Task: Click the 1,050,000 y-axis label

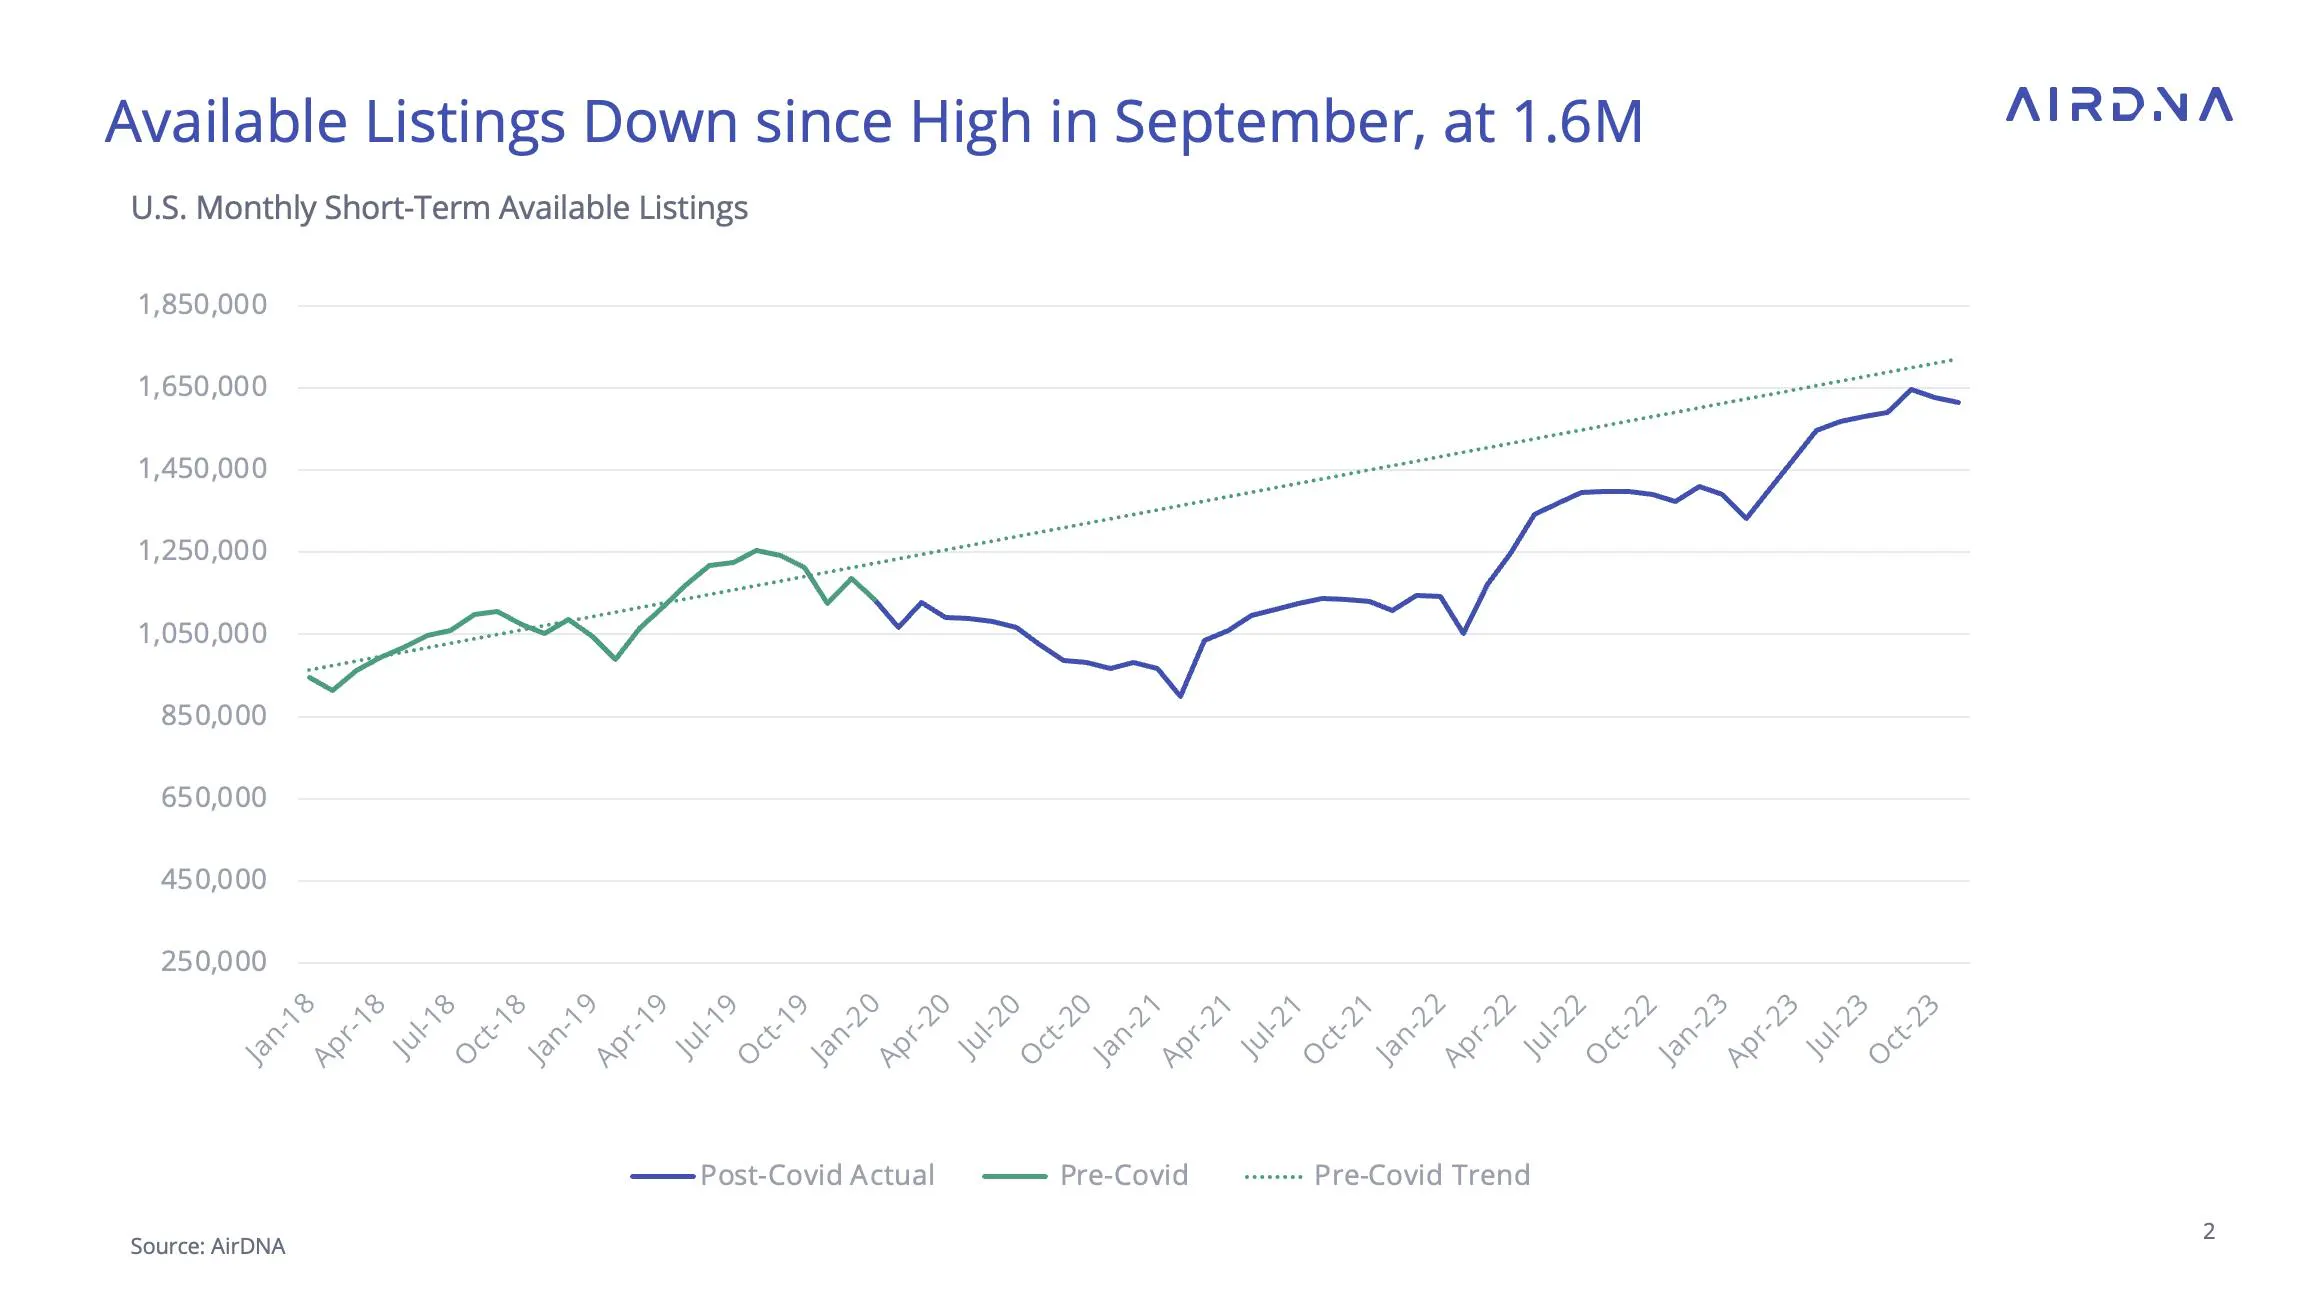Action: (202, 633)
